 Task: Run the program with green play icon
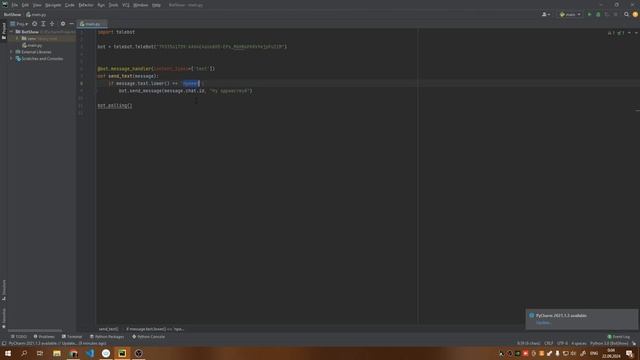pyautogui.click(x=589, y=14)
